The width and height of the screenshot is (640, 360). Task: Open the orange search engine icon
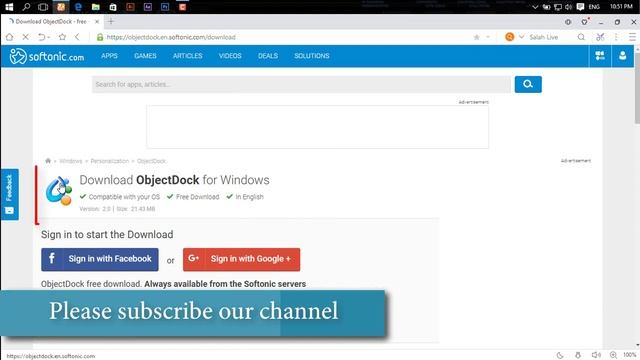pyautogui.click(x=509, y=37)
